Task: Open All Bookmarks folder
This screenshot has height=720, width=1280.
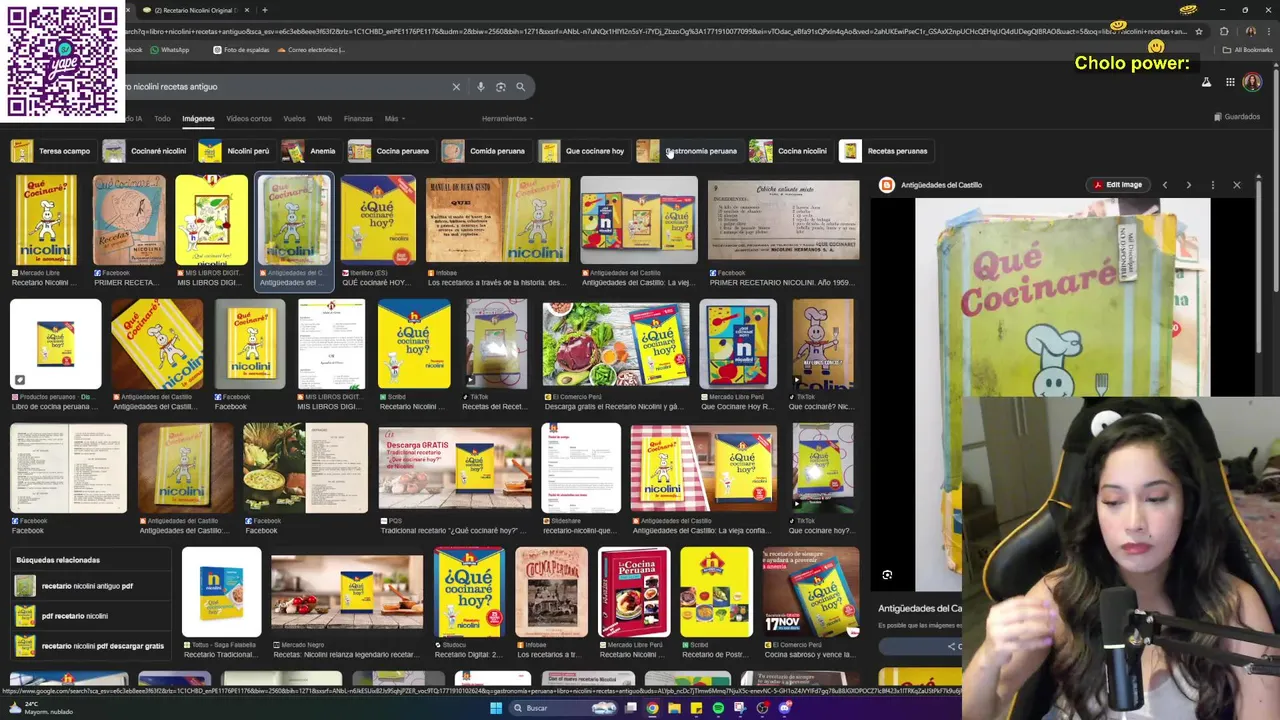Action: (1248, 50)
